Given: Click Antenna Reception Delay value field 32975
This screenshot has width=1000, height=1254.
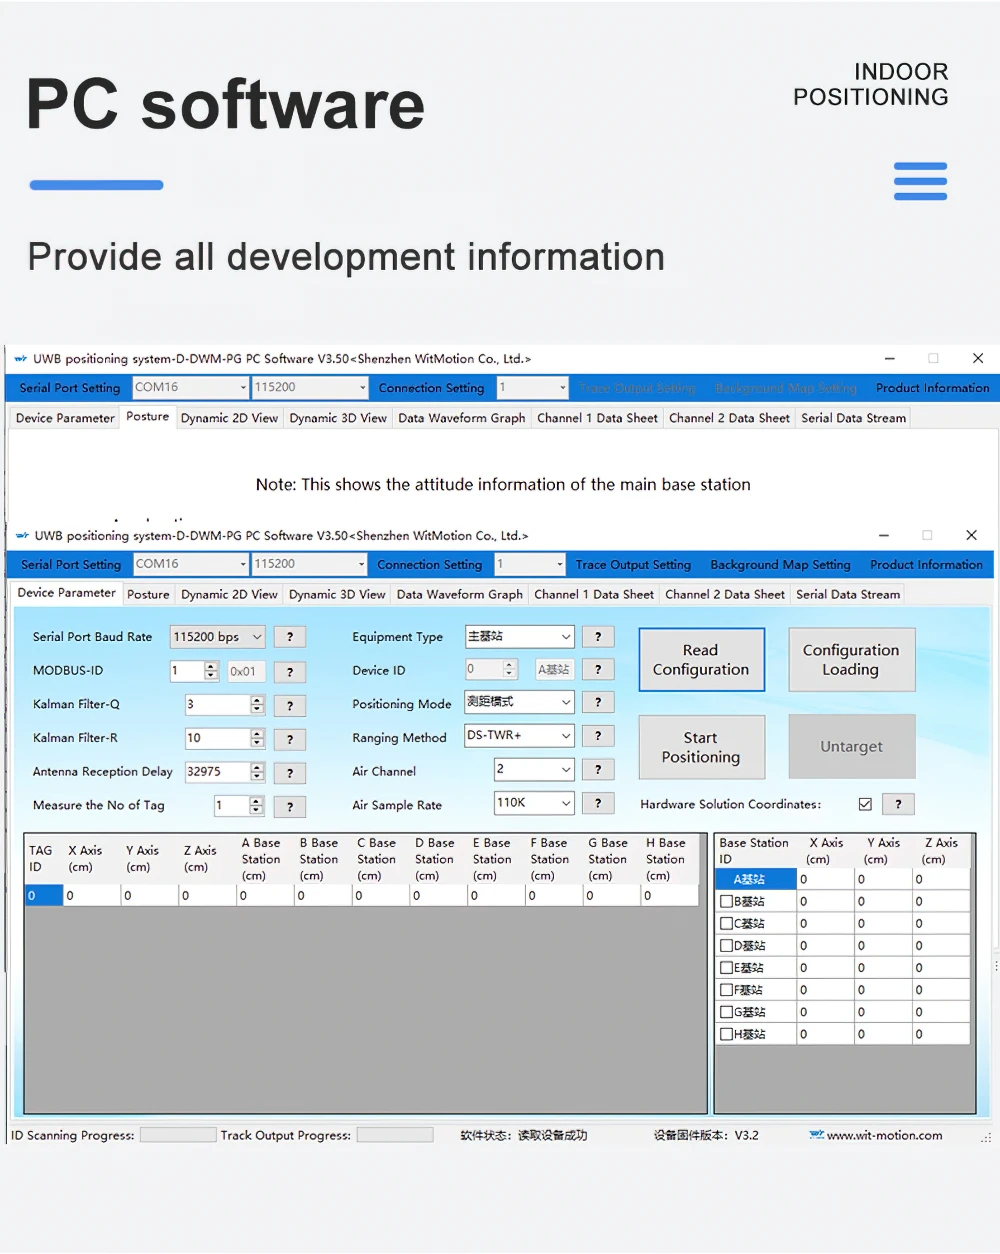Looking at the screenshot, I should [x=217, y=772].
